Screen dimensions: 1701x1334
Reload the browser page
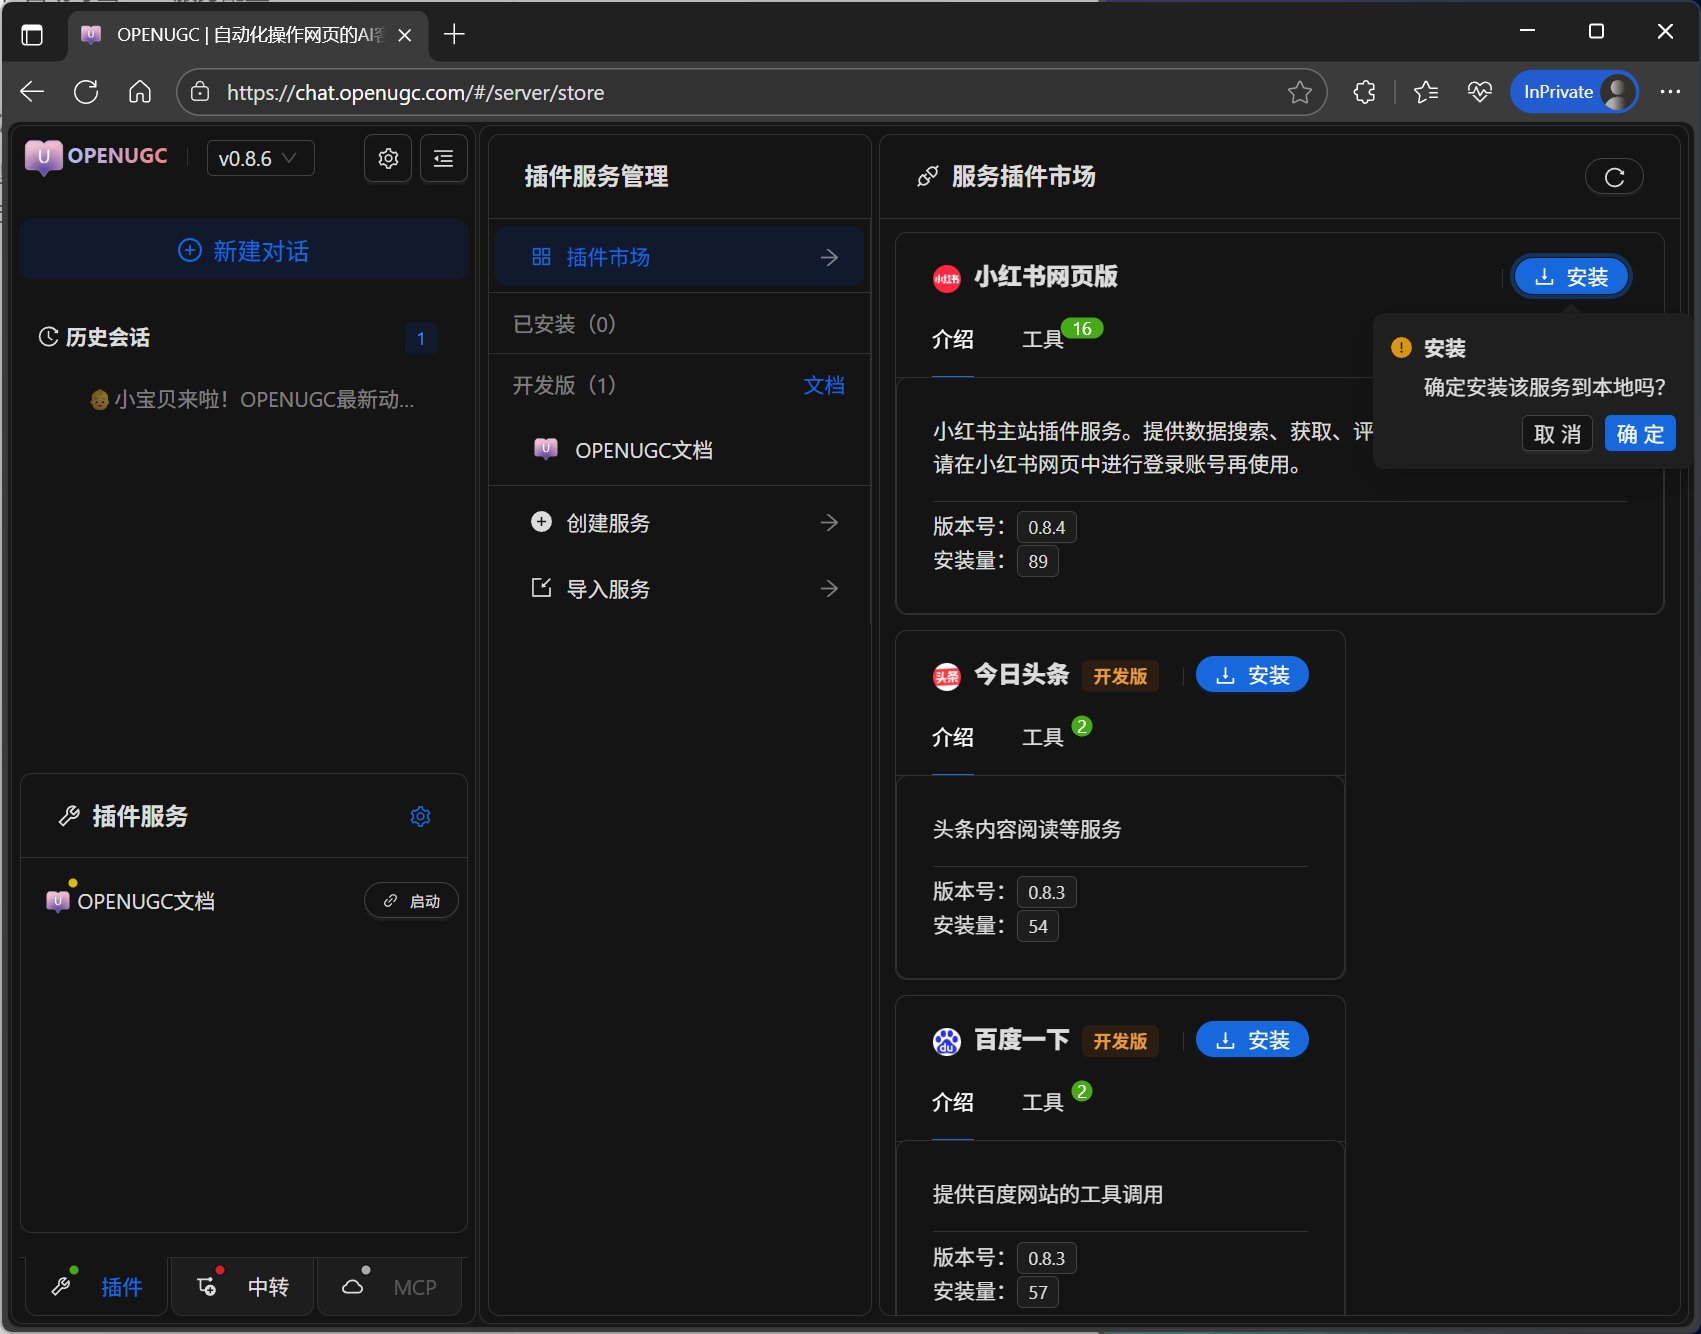pos(86,92)
